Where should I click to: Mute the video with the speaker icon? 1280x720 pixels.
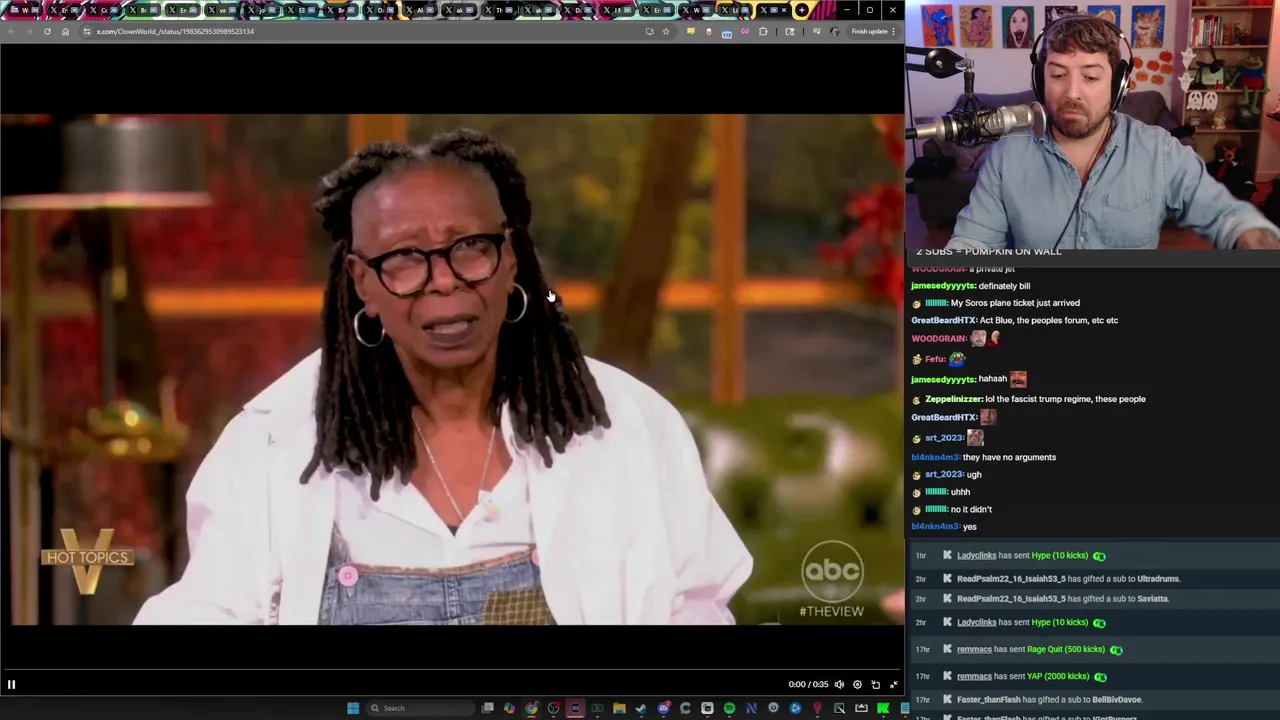point(839,684)
